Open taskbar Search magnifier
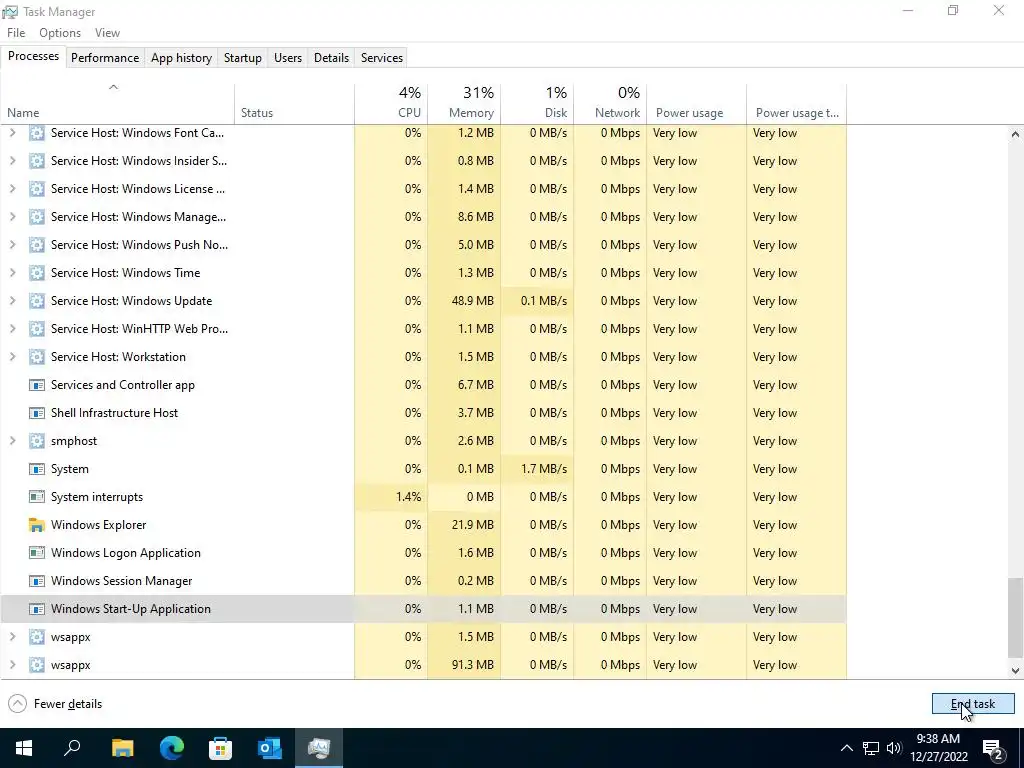1024x768 pixels. coord(72,748)
